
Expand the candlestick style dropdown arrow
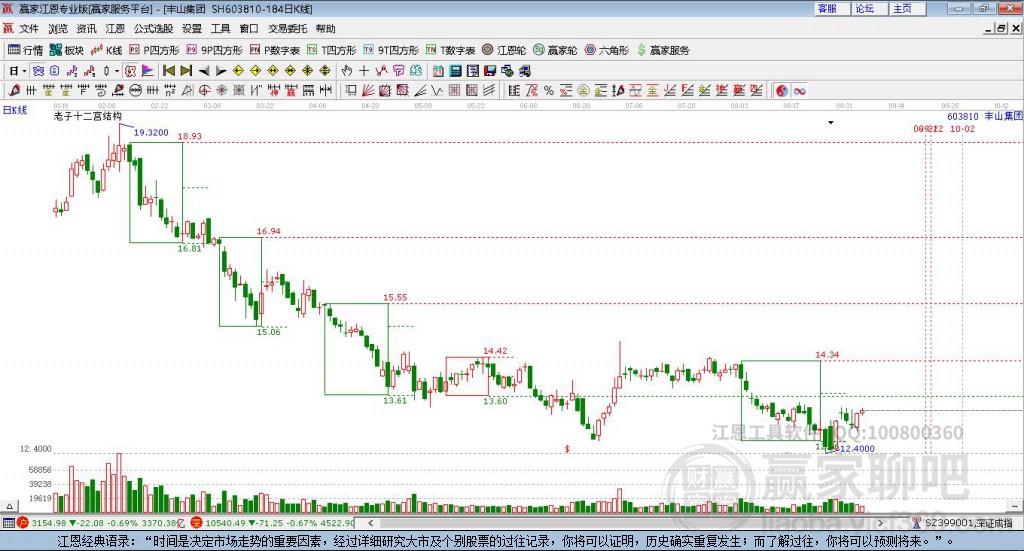(x=117, y=71)
